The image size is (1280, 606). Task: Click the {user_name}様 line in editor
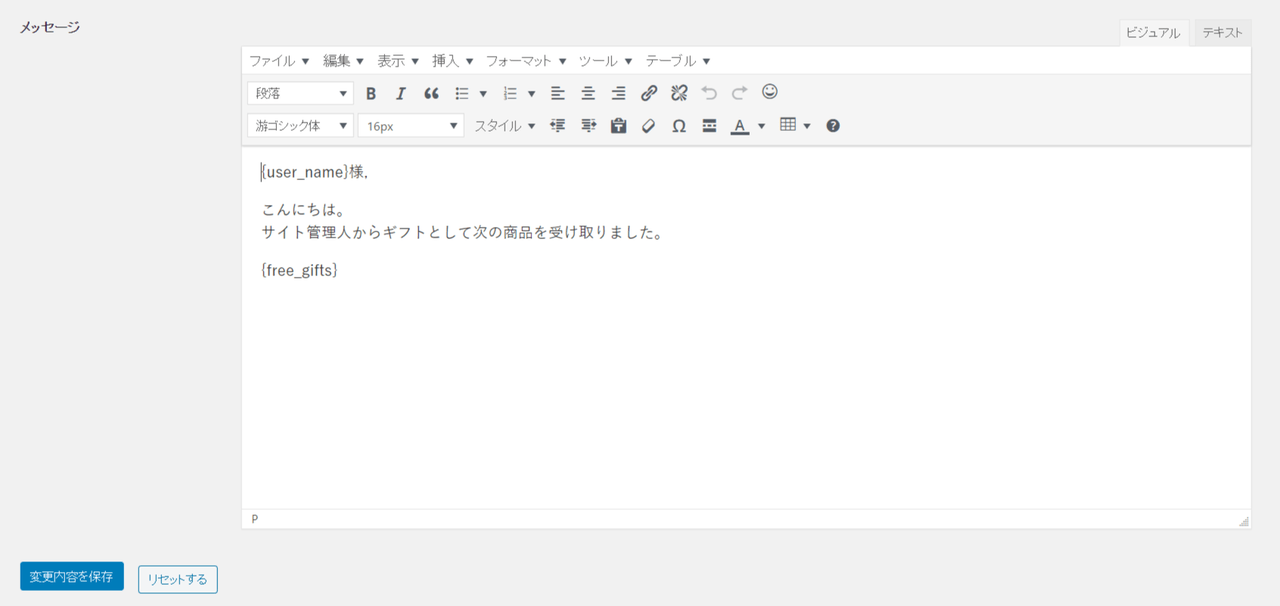pos(315,172)
